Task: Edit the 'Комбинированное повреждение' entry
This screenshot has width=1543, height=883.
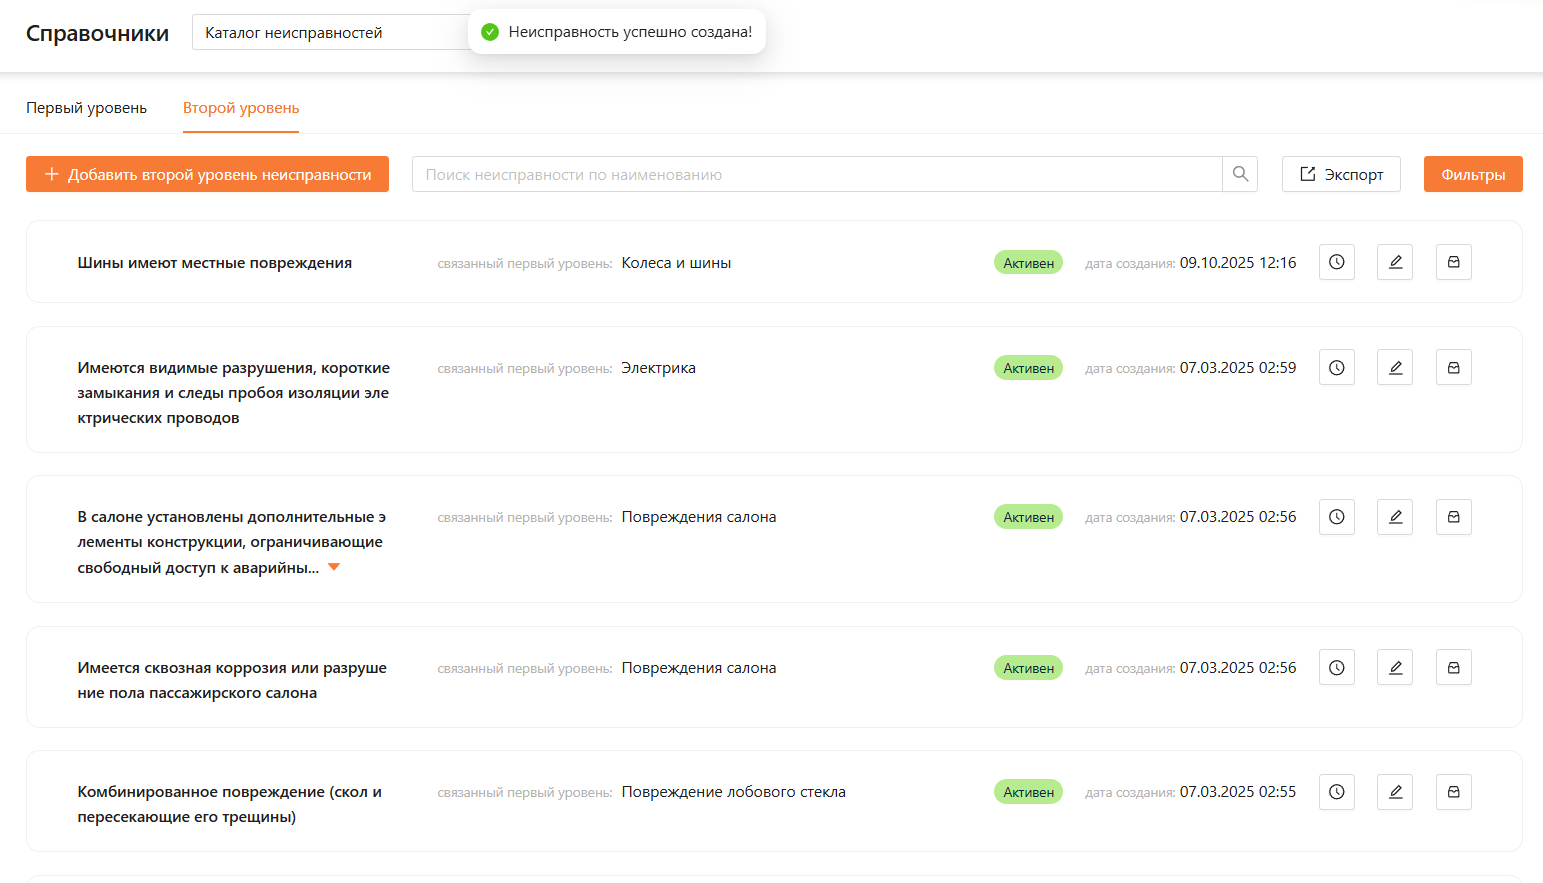Action: pos(1395,792)
